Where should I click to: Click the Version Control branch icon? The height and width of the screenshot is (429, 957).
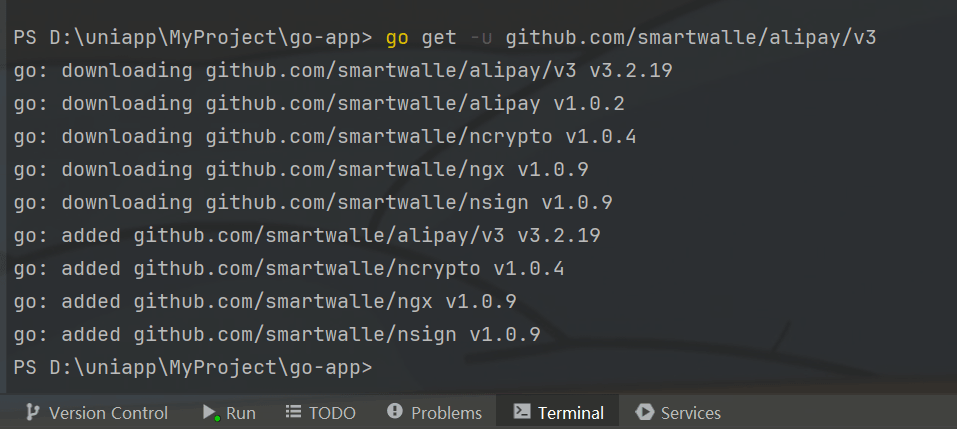(x=33, y=412)
